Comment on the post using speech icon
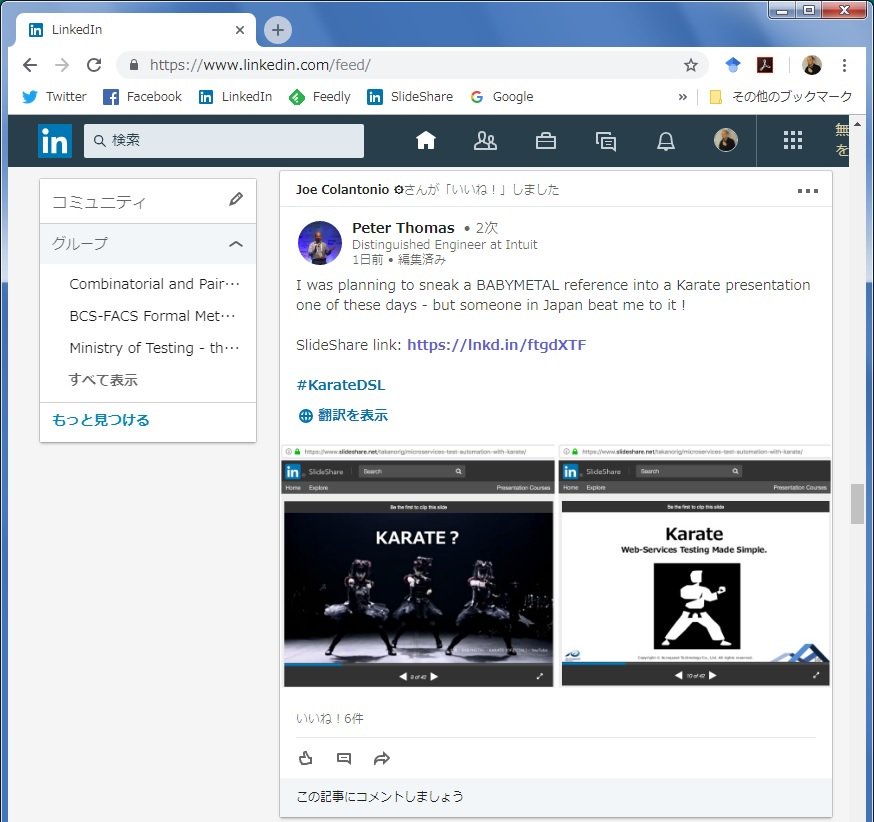The height and width of the screenshot is (822, 874). 344,758
